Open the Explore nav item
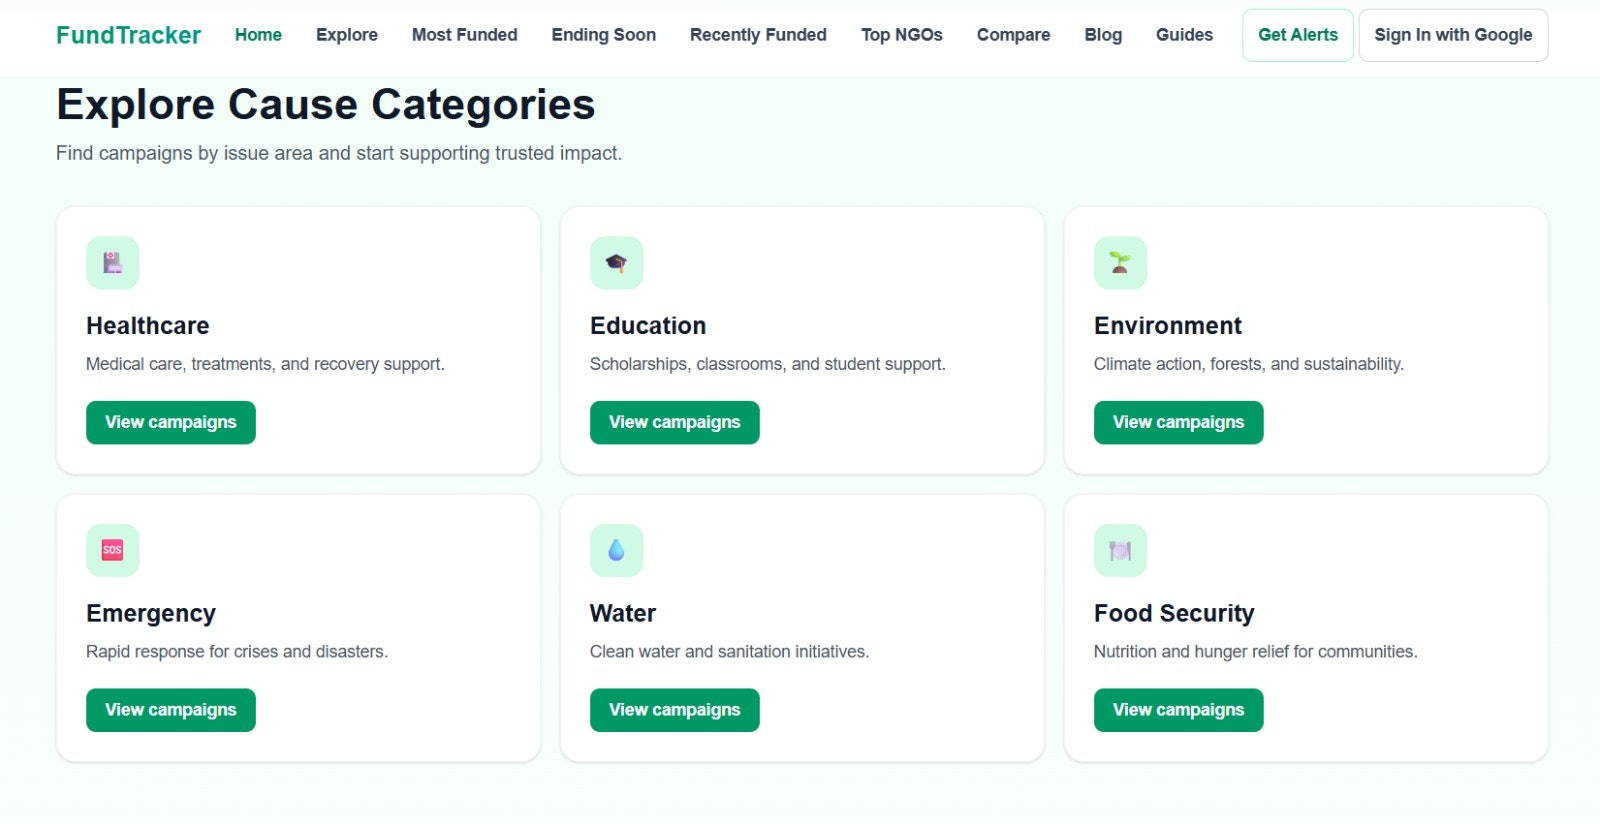Screen dimensions: 1600x824 347,35
